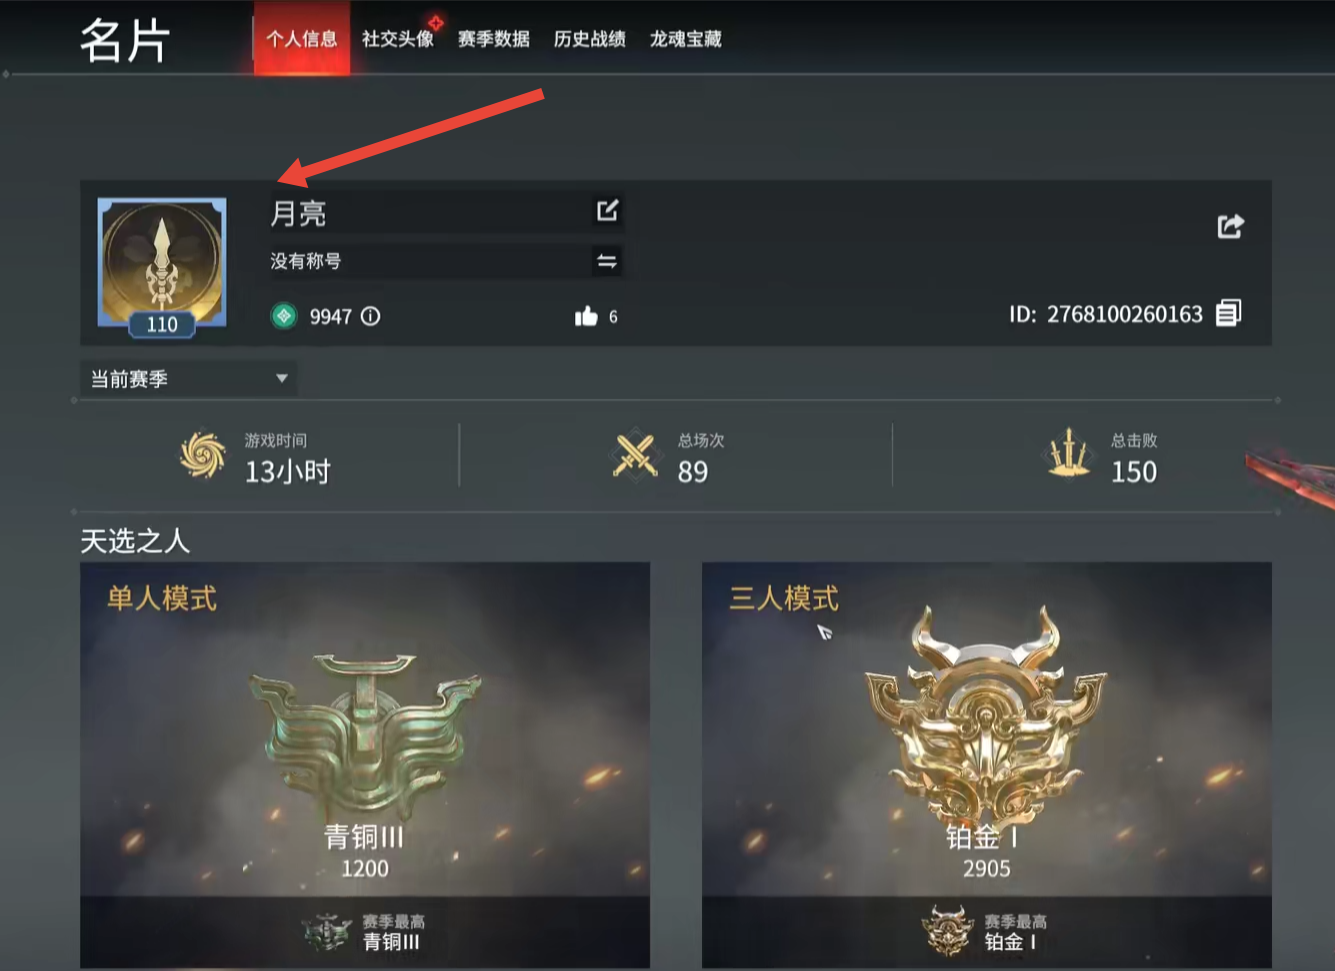Open the 单人模式 bronze rank card

[365, 765]
